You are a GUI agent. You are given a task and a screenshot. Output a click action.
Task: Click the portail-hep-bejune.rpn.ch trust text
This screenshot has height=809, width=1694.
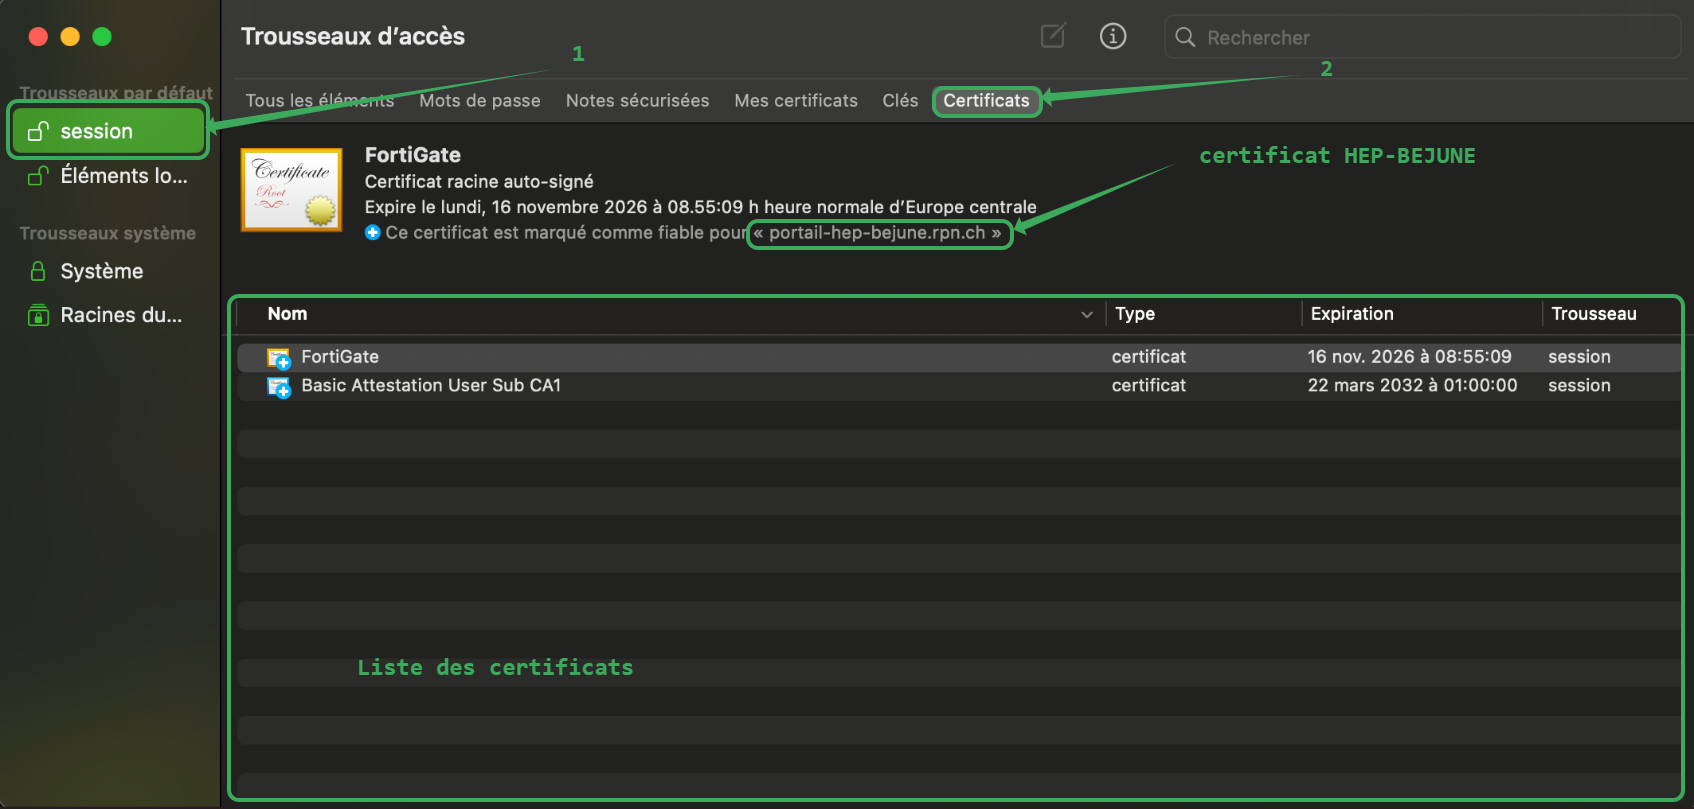(878, 233)
